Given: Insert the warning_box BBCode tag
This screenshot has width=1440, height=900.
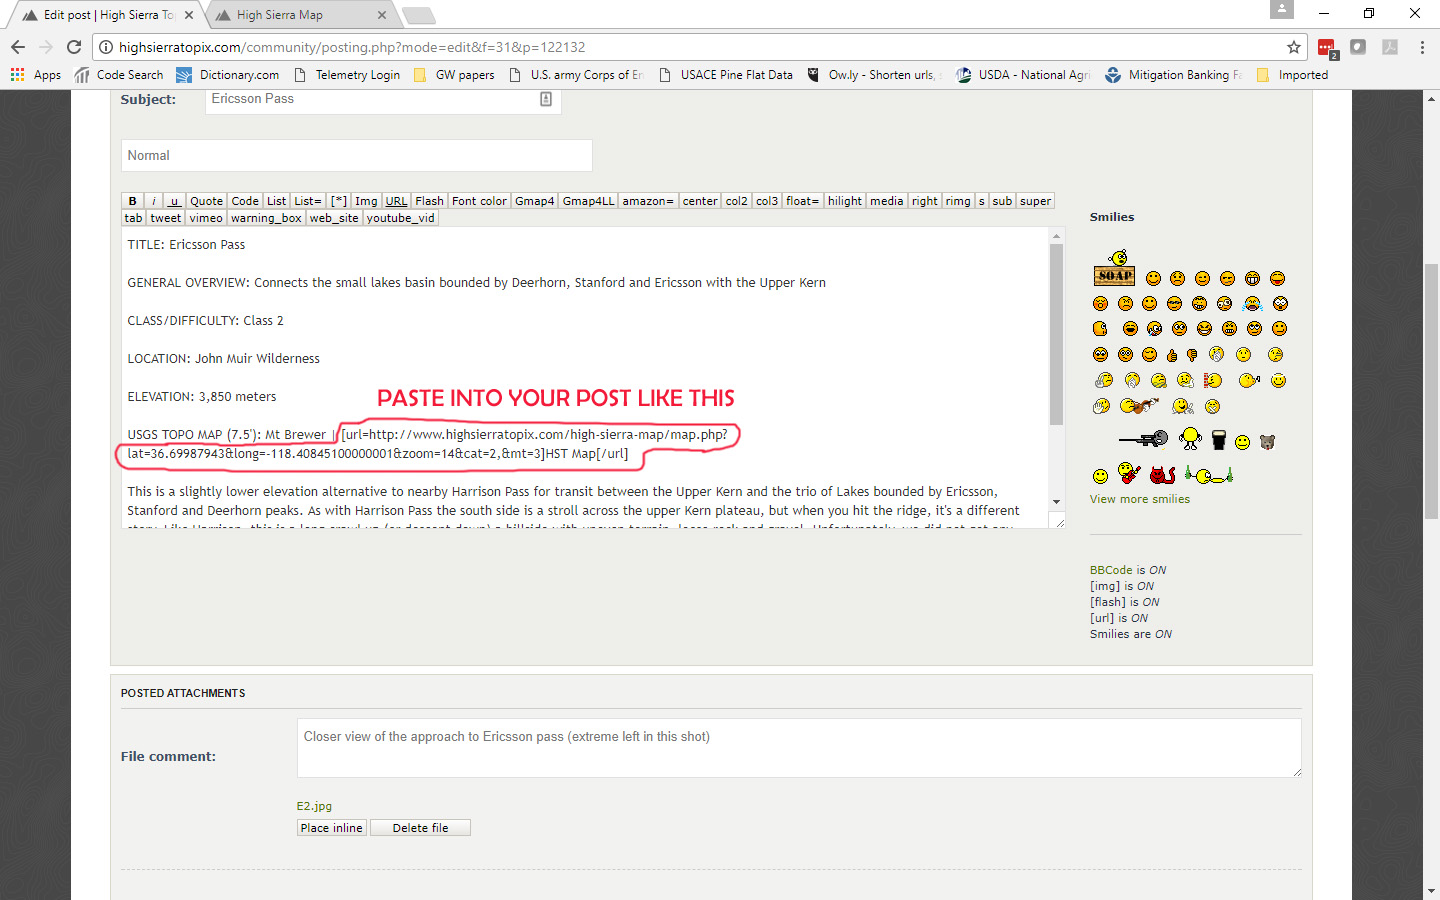Looking at the screenshot, I should 266,218.
